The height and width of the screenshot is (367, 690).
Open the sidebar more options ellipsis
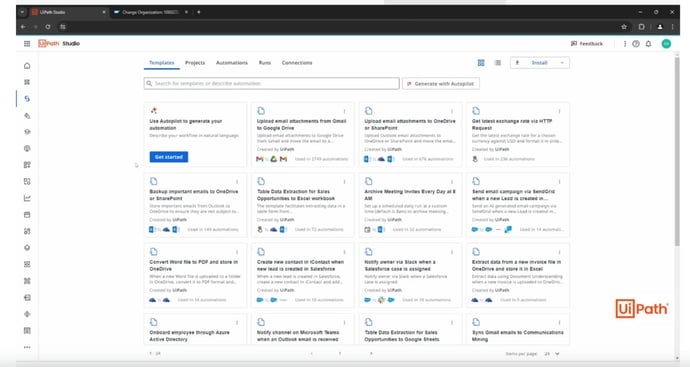point(27,347)
